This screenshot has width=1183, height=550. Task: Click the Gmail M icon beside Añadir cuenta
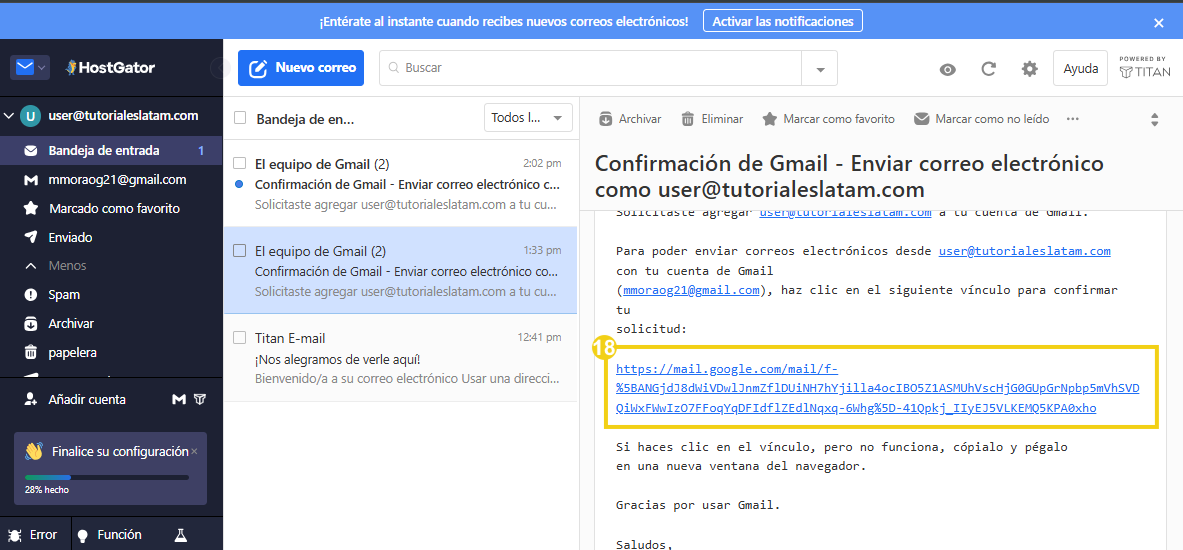pos(179,399)
